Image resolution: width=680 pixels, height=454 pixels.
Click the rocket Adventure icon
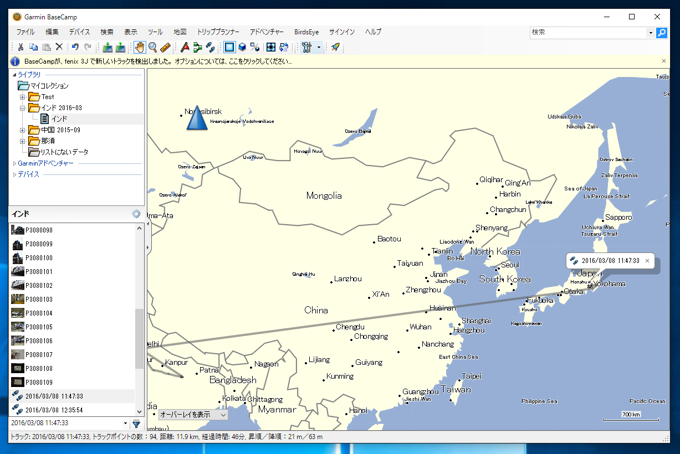(335, 47)
